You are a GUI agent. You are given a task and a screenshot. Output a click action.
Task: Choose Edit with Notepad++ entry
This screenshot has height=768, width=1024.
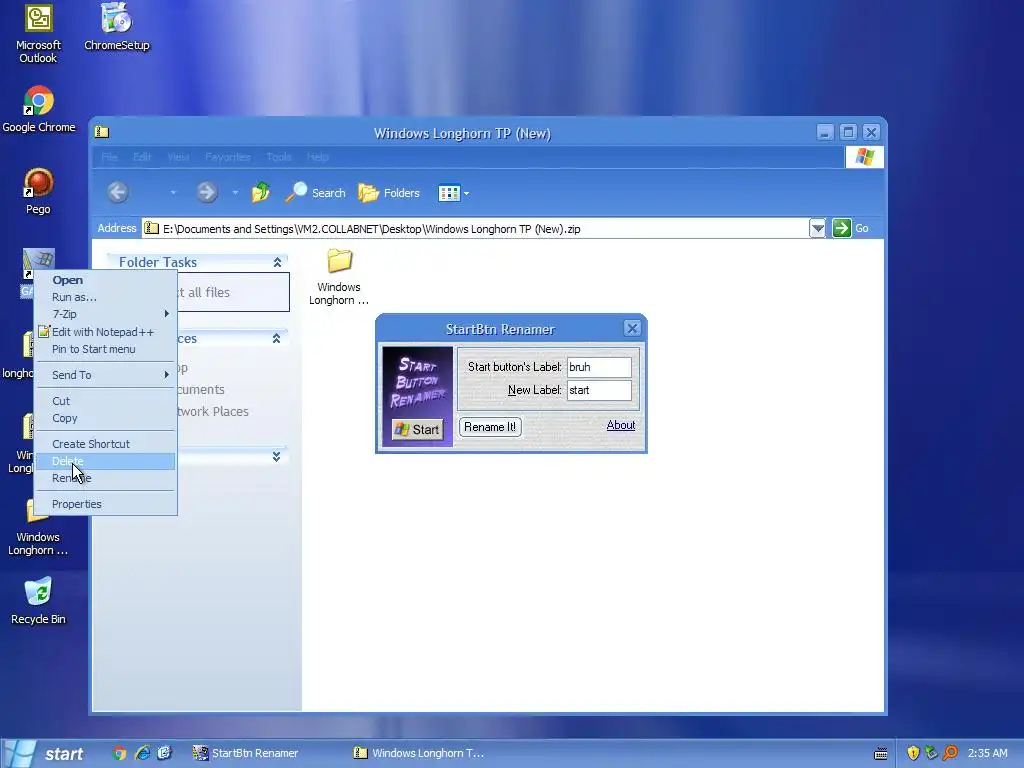105,332
